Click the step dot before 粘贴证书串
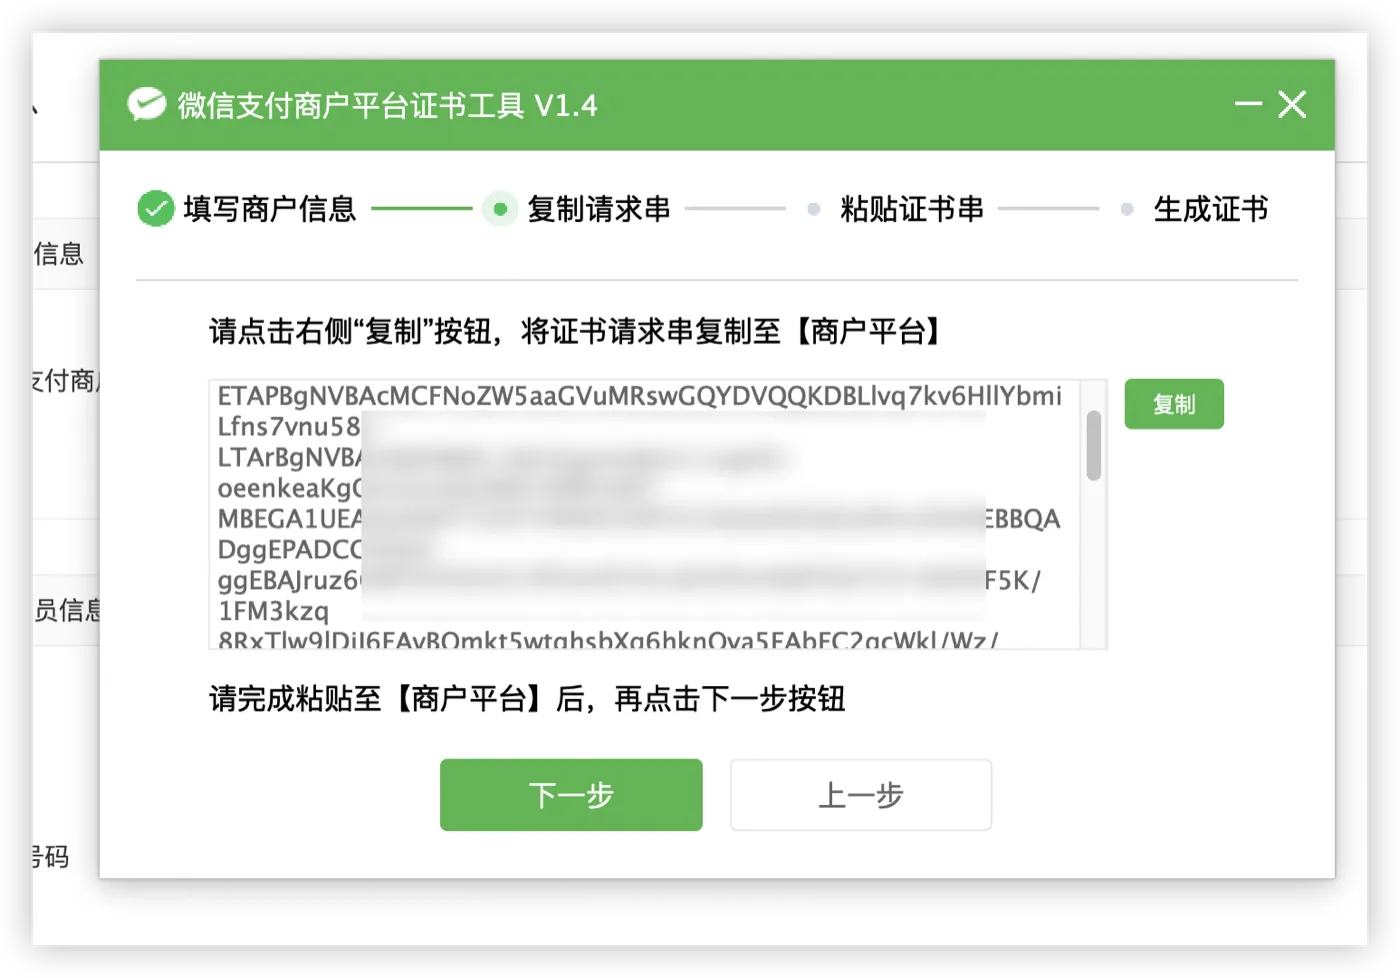This screenshot has width=1400, height=978. [814, 209]
